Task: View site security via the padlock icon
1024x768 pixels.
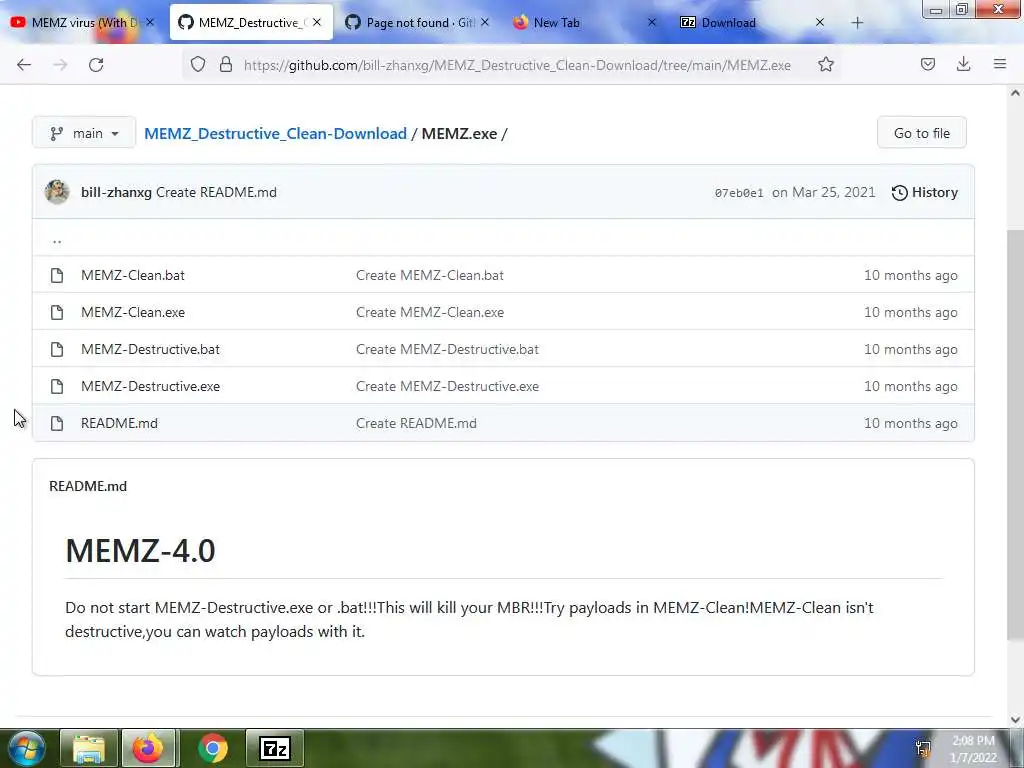Action: (x=226, y=64)
